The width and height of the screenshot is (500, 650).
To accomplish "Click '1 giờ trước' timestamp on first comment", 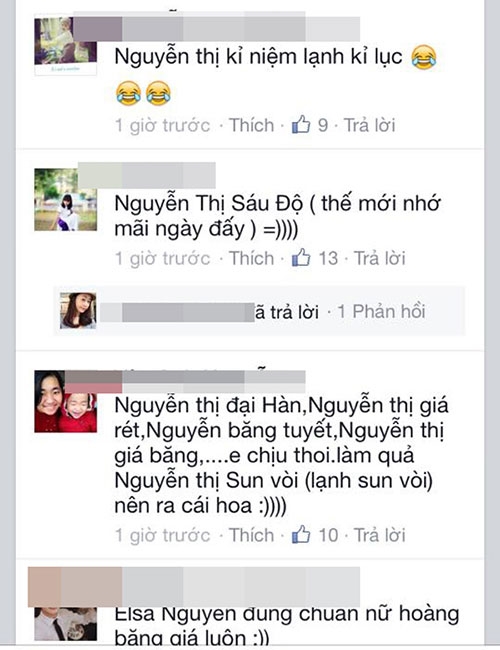I will pyautogui.click(x=163, y=126).
